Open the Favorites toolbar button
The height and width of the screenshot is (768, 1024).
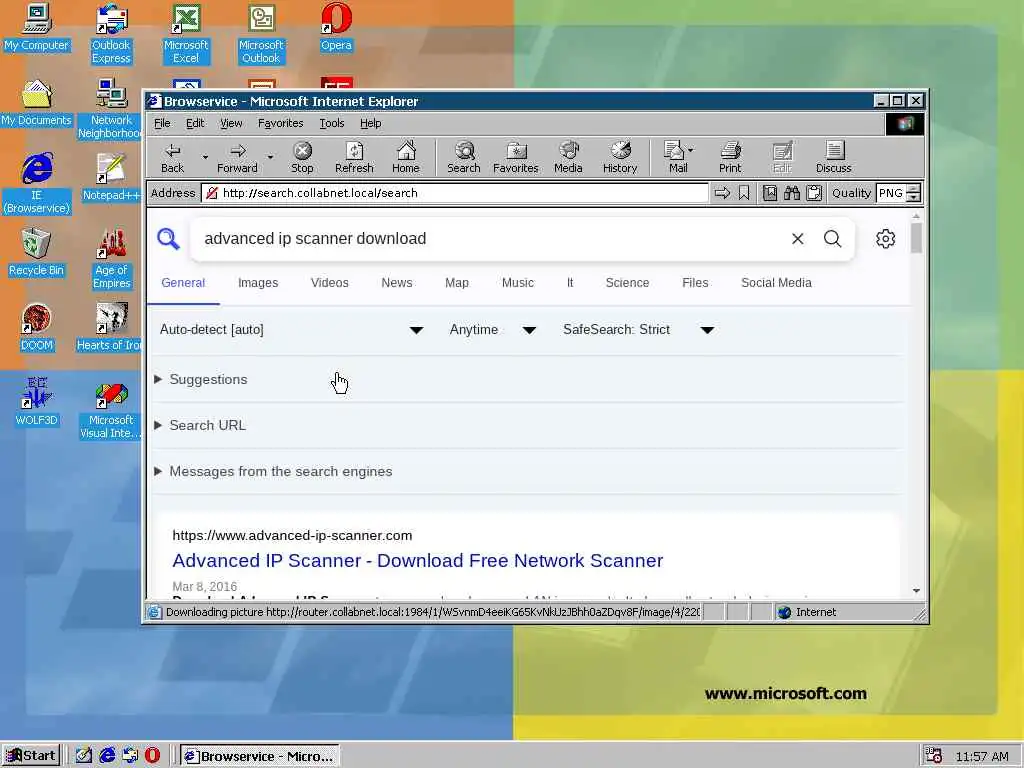(515, 158)
